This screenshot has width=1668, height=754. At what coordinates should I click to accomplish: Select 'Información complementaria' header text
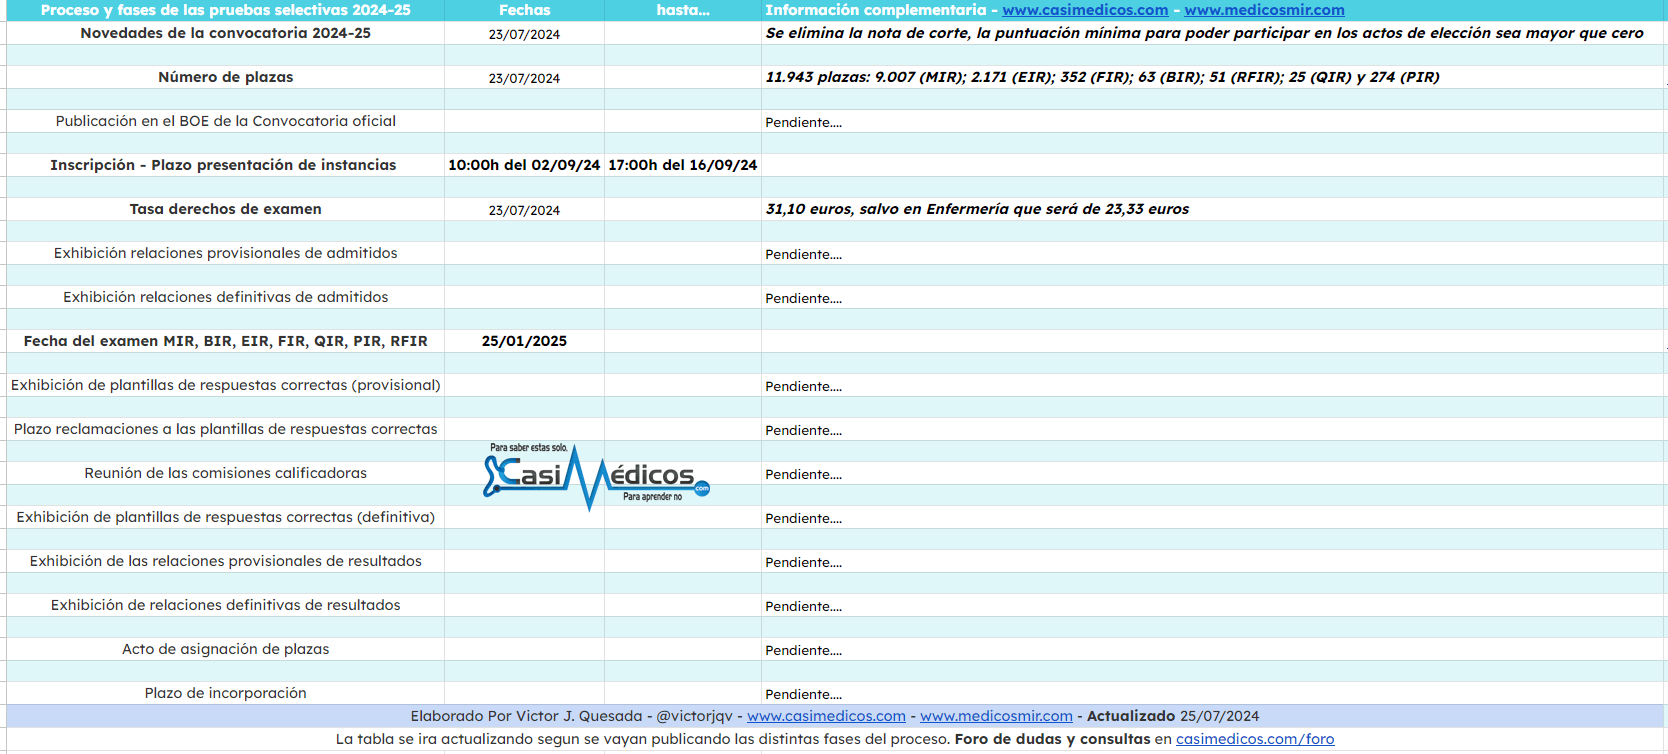[x=876, y=10]
